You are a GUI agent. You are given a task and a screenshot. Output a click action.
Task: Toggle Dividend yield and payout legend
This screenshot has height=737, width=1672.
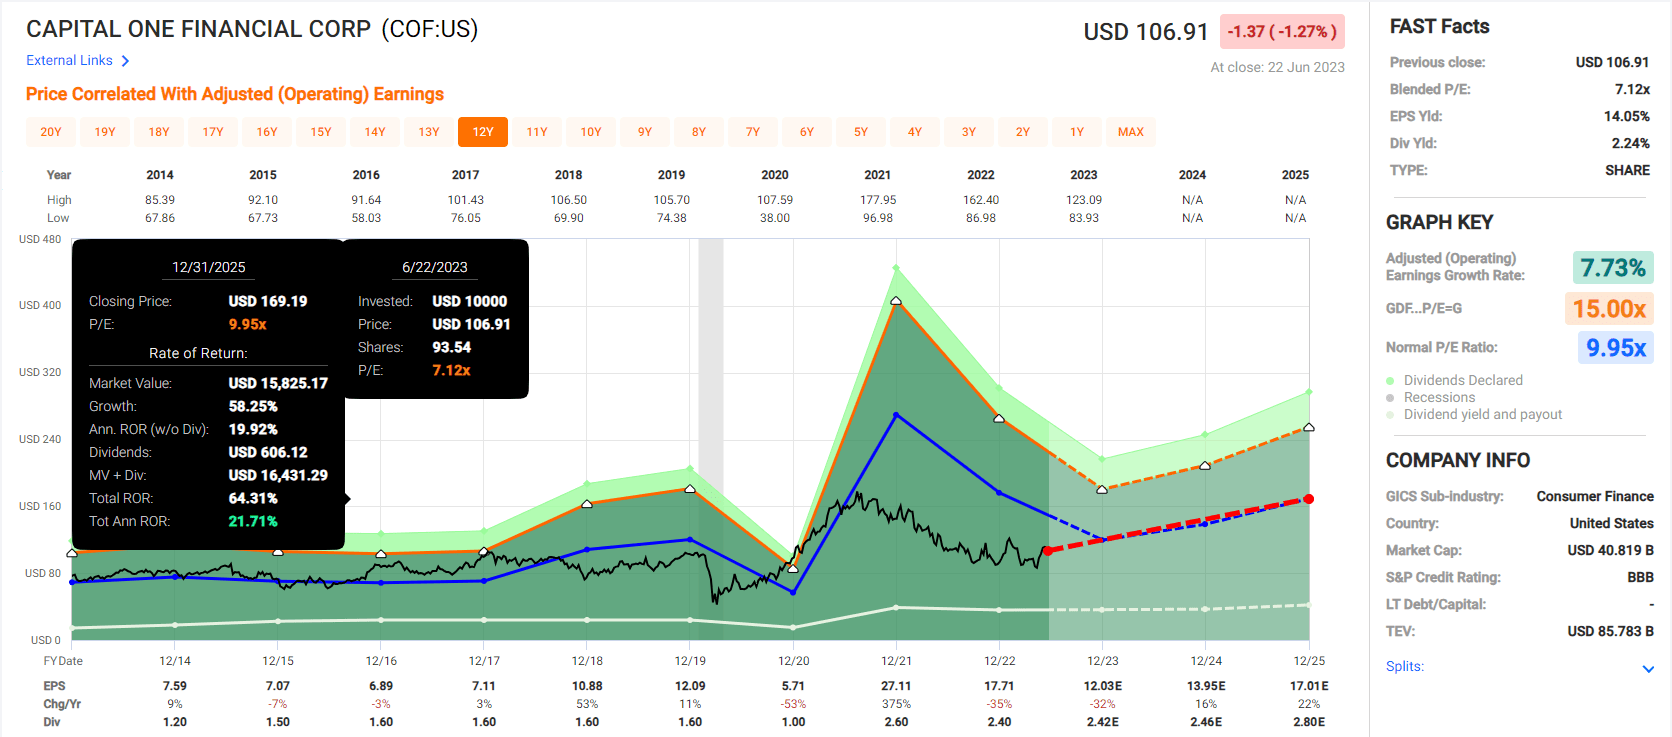pos(1473,414)
